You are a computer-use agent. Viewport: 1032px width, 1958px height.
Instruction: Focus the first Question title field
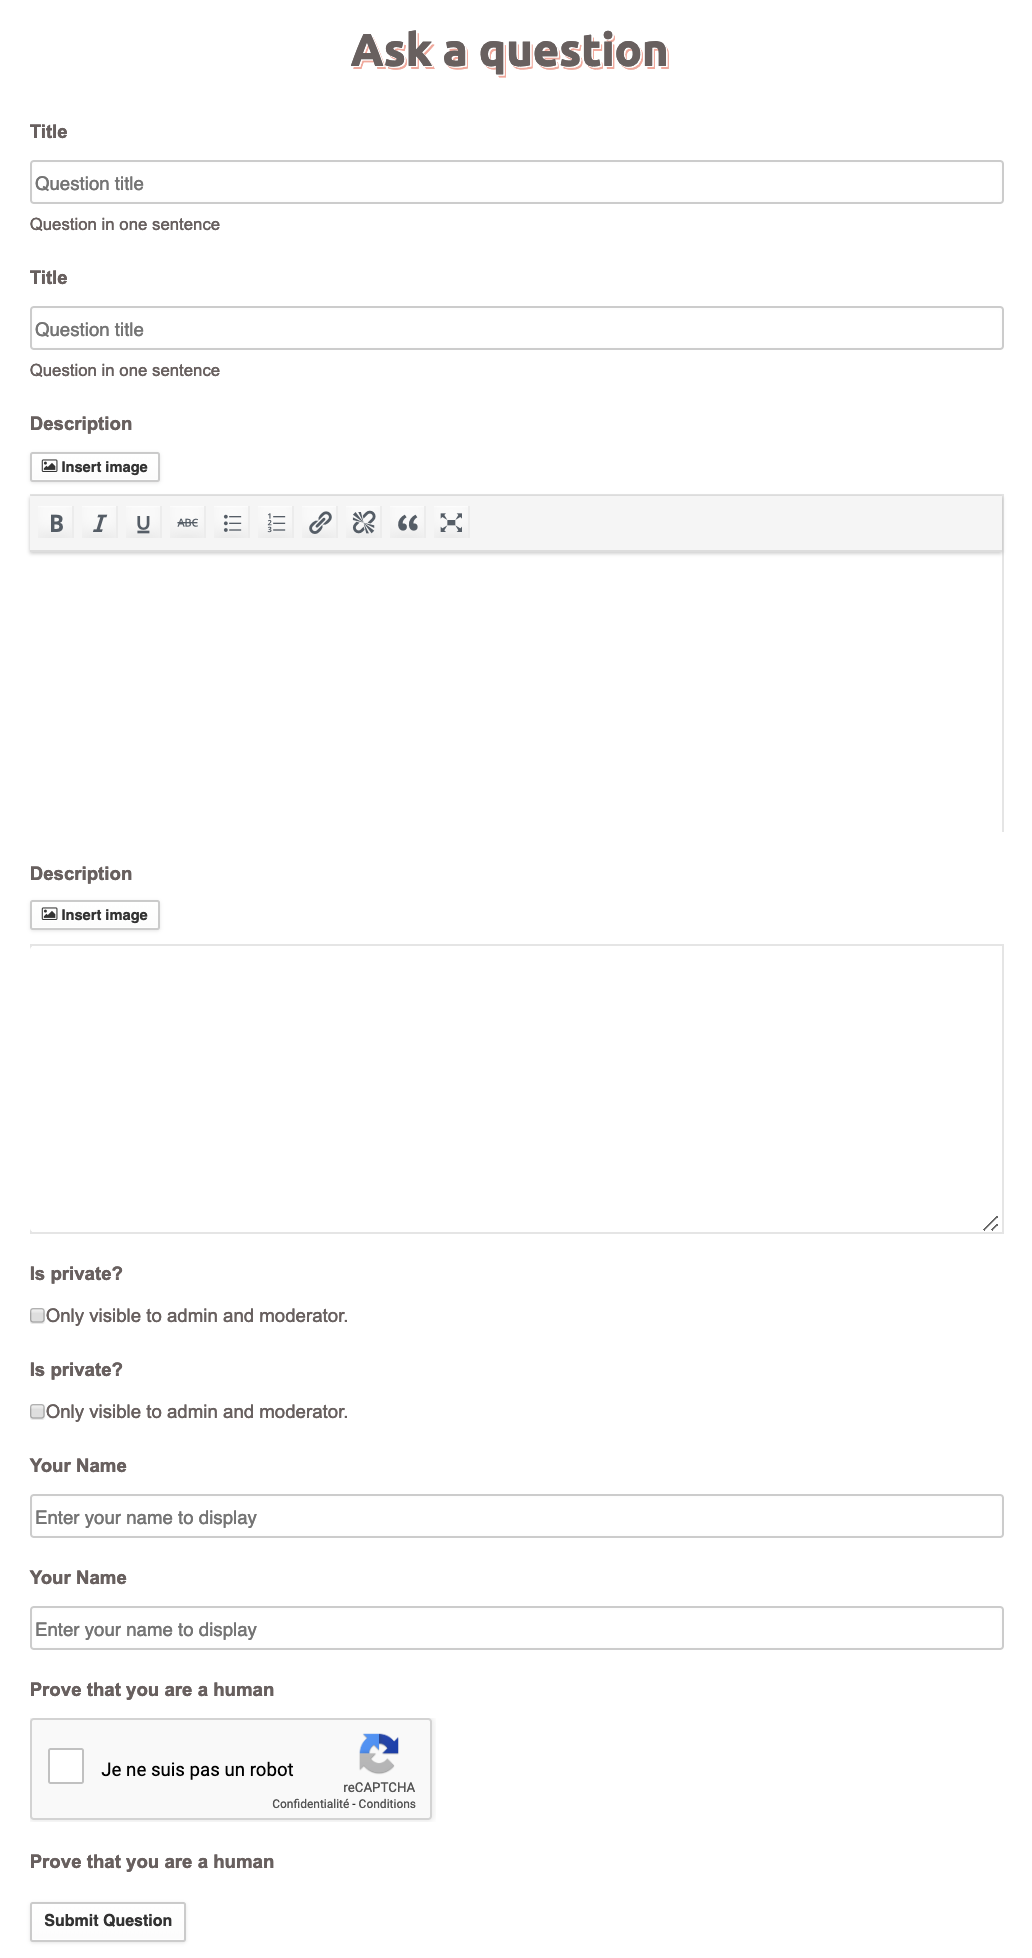pyautogui.click(x=516, y=182)
